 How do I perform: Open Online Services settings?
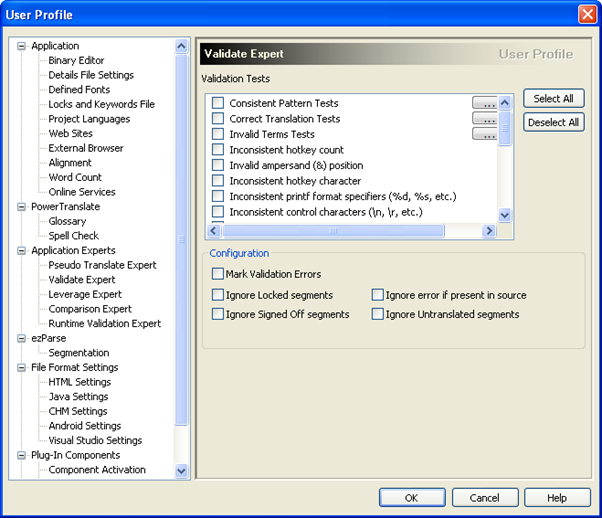pyautogui.click(x=82, y=192)
